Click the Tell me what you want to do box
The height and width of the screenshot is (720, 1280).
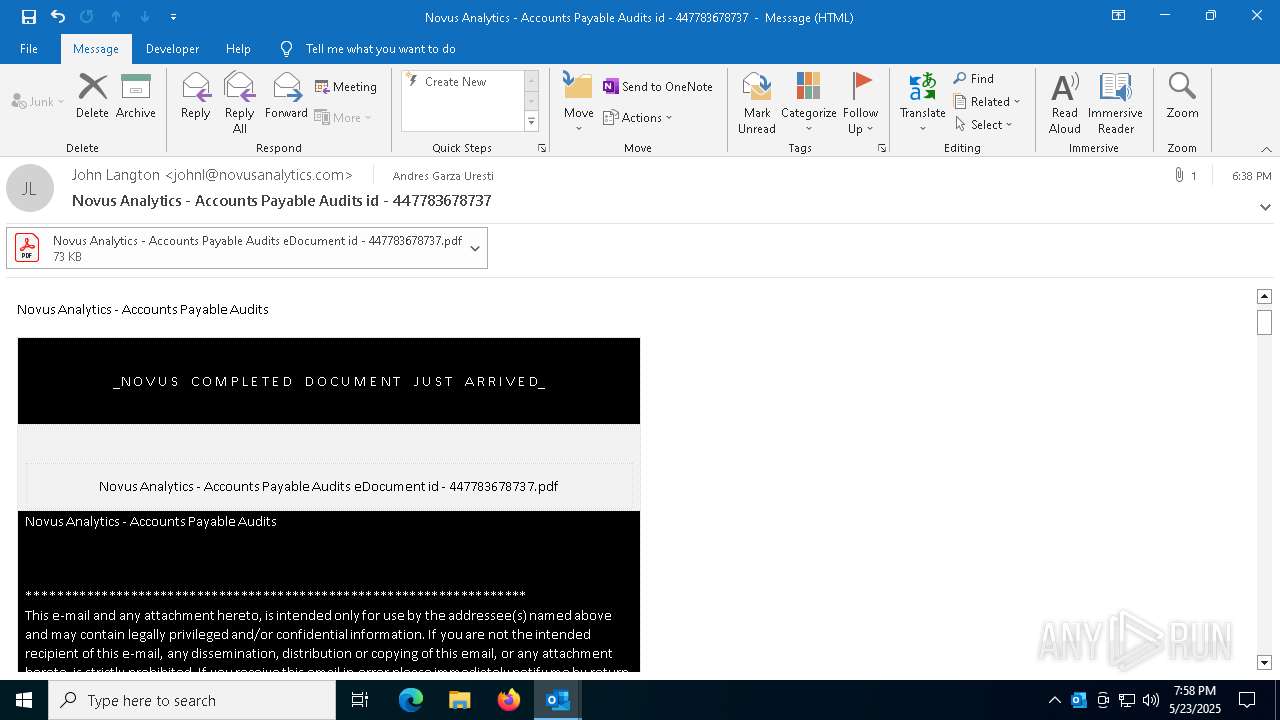380,49
